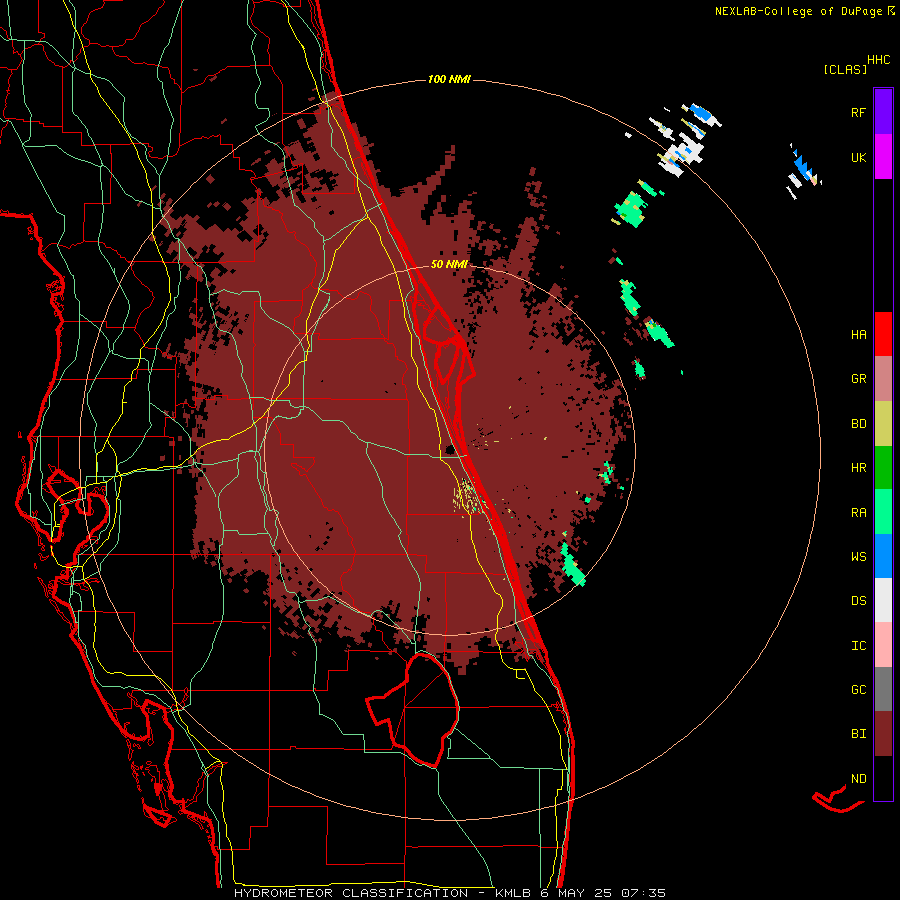
Task: Click the UK magenta legend swatch
Action: 883,157
